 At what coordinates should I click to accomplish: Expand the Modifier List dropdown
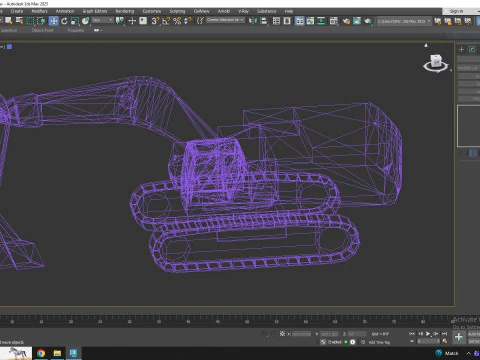click(469, 68)
